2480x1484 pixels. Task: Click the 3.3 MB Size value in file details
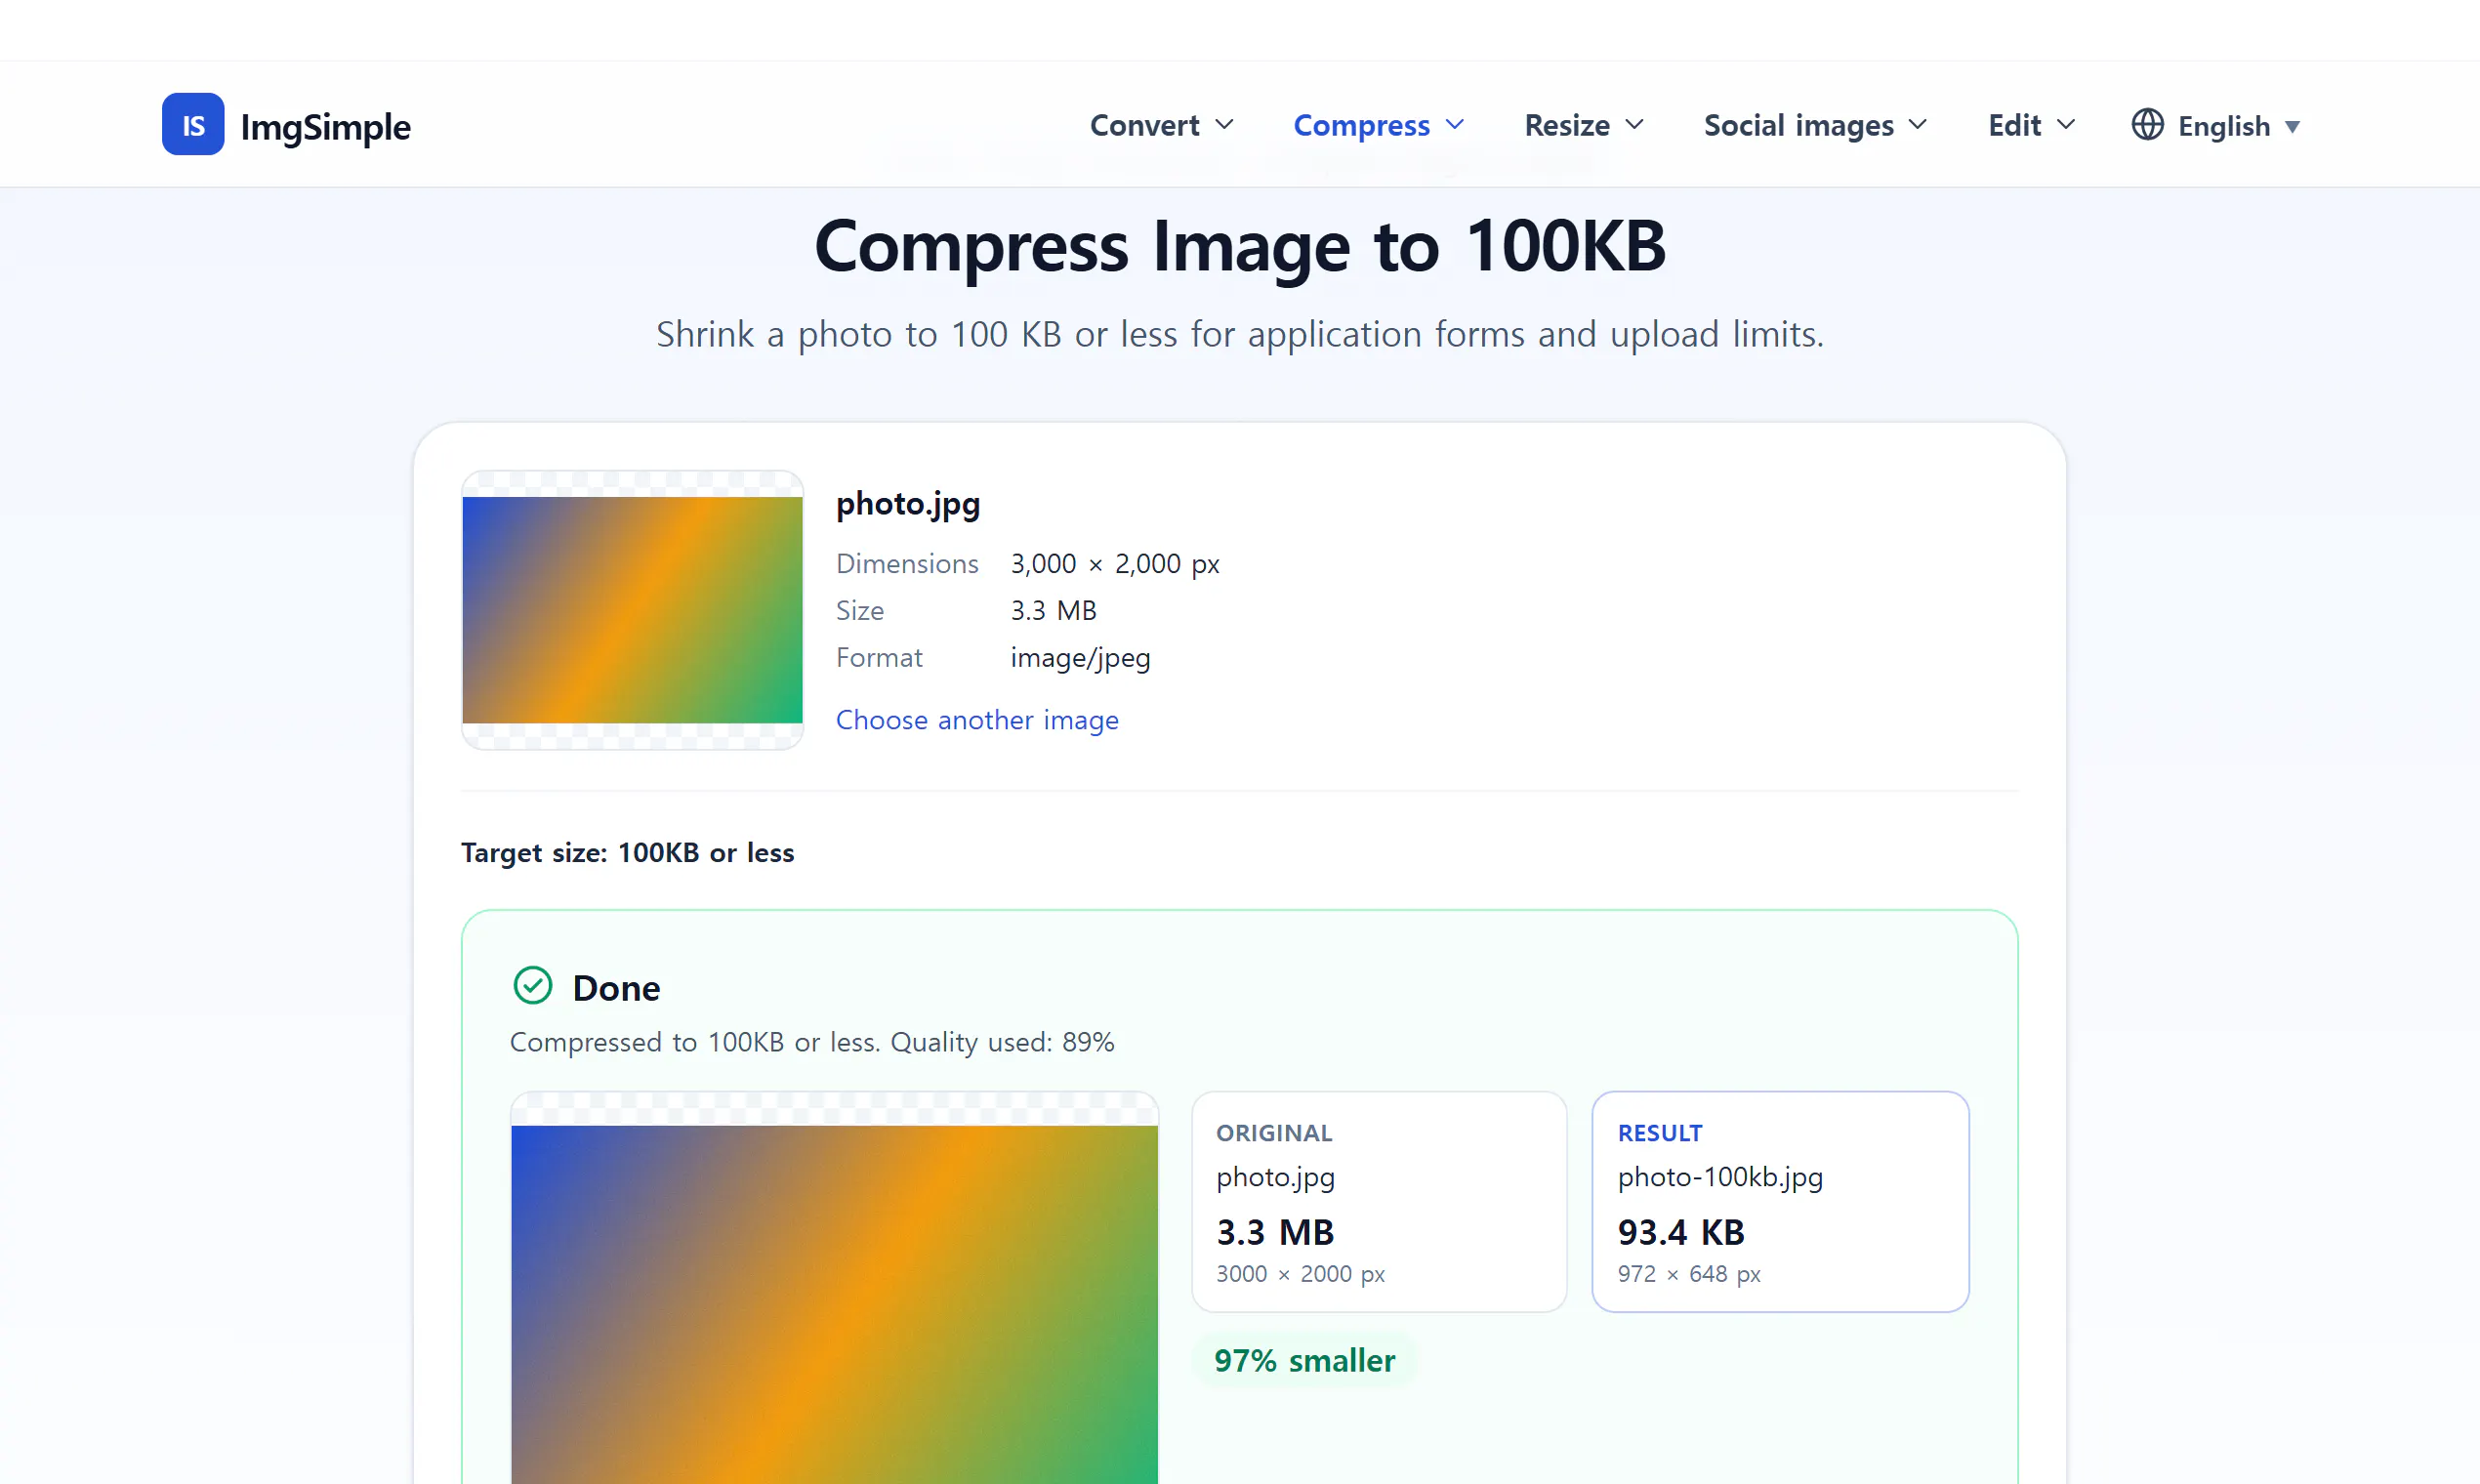(1053, 611)
